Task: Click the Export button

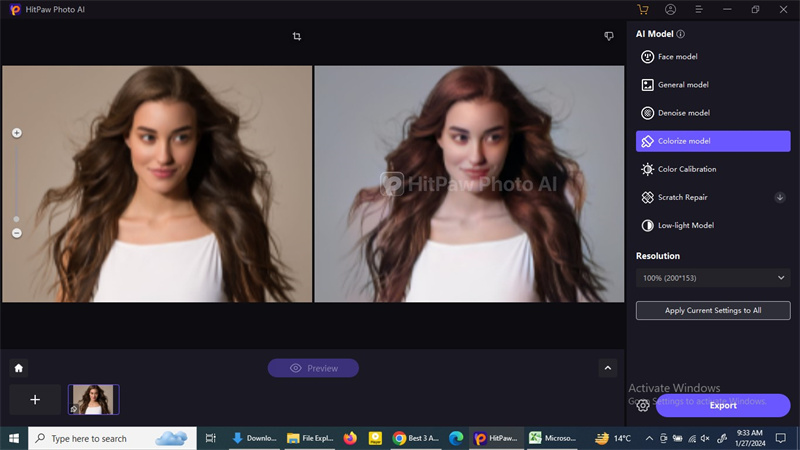Action: [723, 406]
